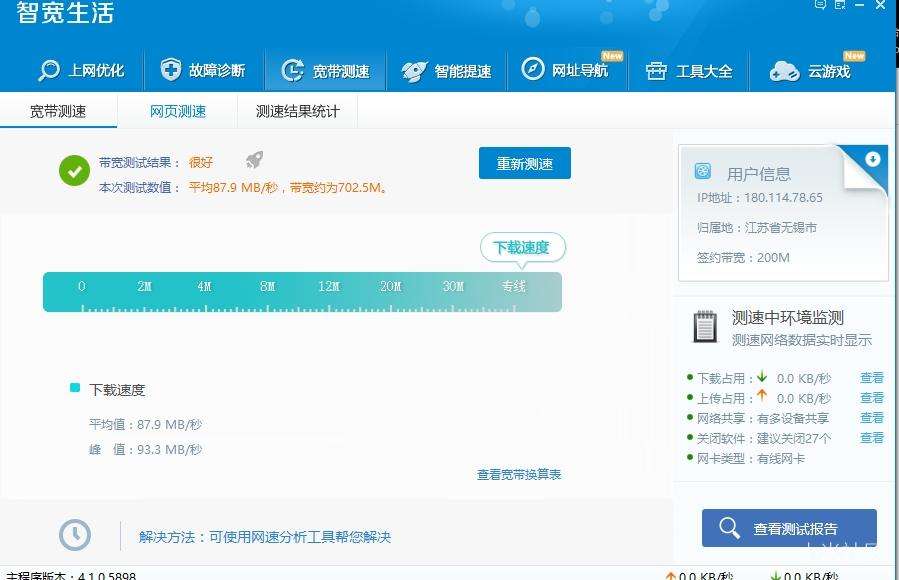Click the 归属地：江苏省无锡市 text

[x=757, y=228]
